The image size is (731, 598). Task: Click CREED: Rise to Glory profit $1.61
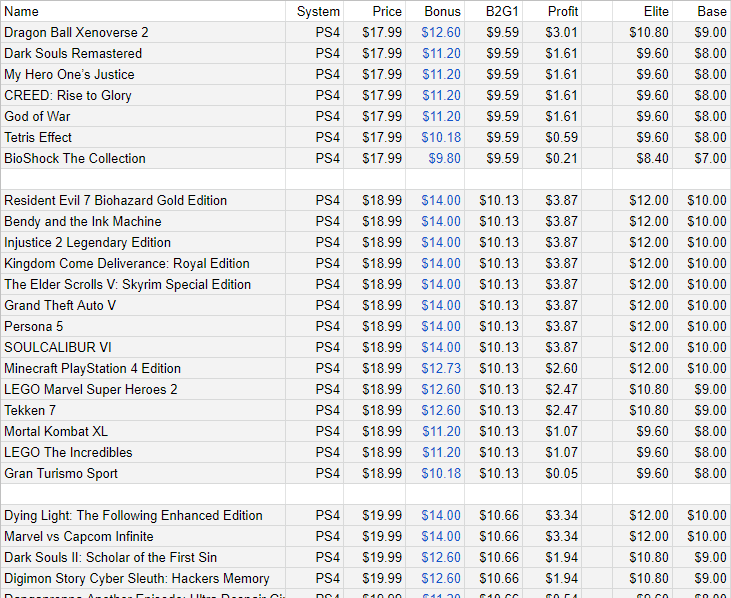tap(552, 95)
